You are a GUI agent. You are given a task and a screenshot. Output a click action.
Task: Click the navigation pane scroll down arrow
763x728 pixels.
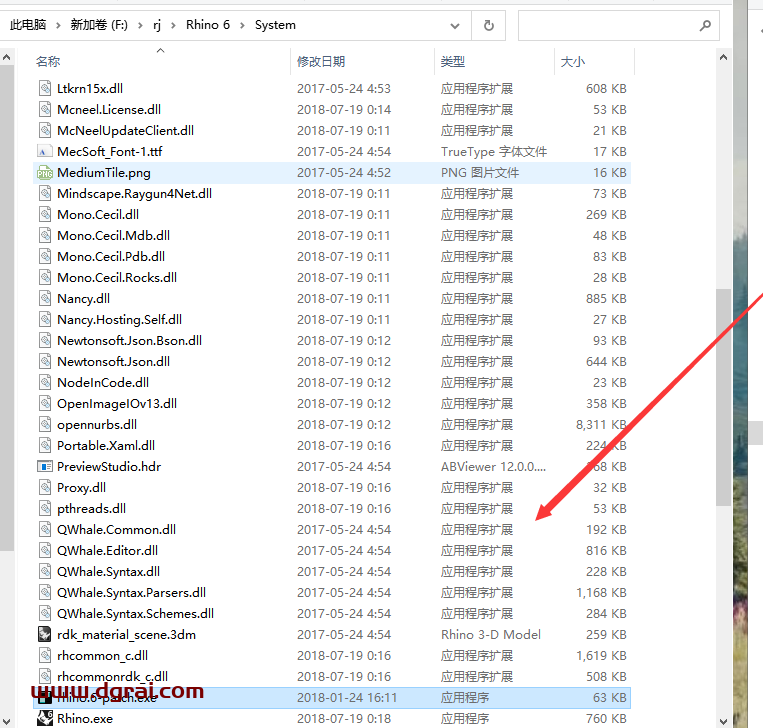[6, 721]
